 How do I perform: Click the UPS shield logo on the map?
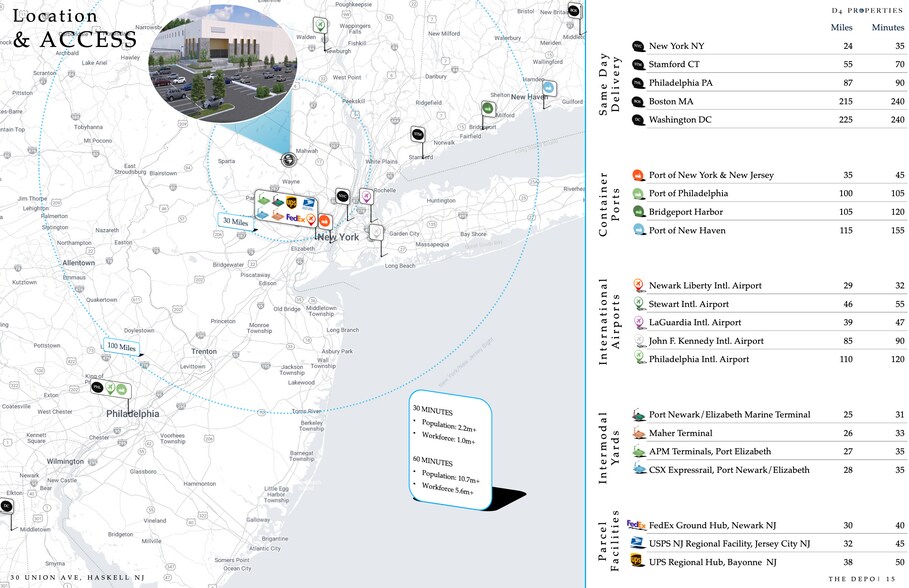coord(291,202)
